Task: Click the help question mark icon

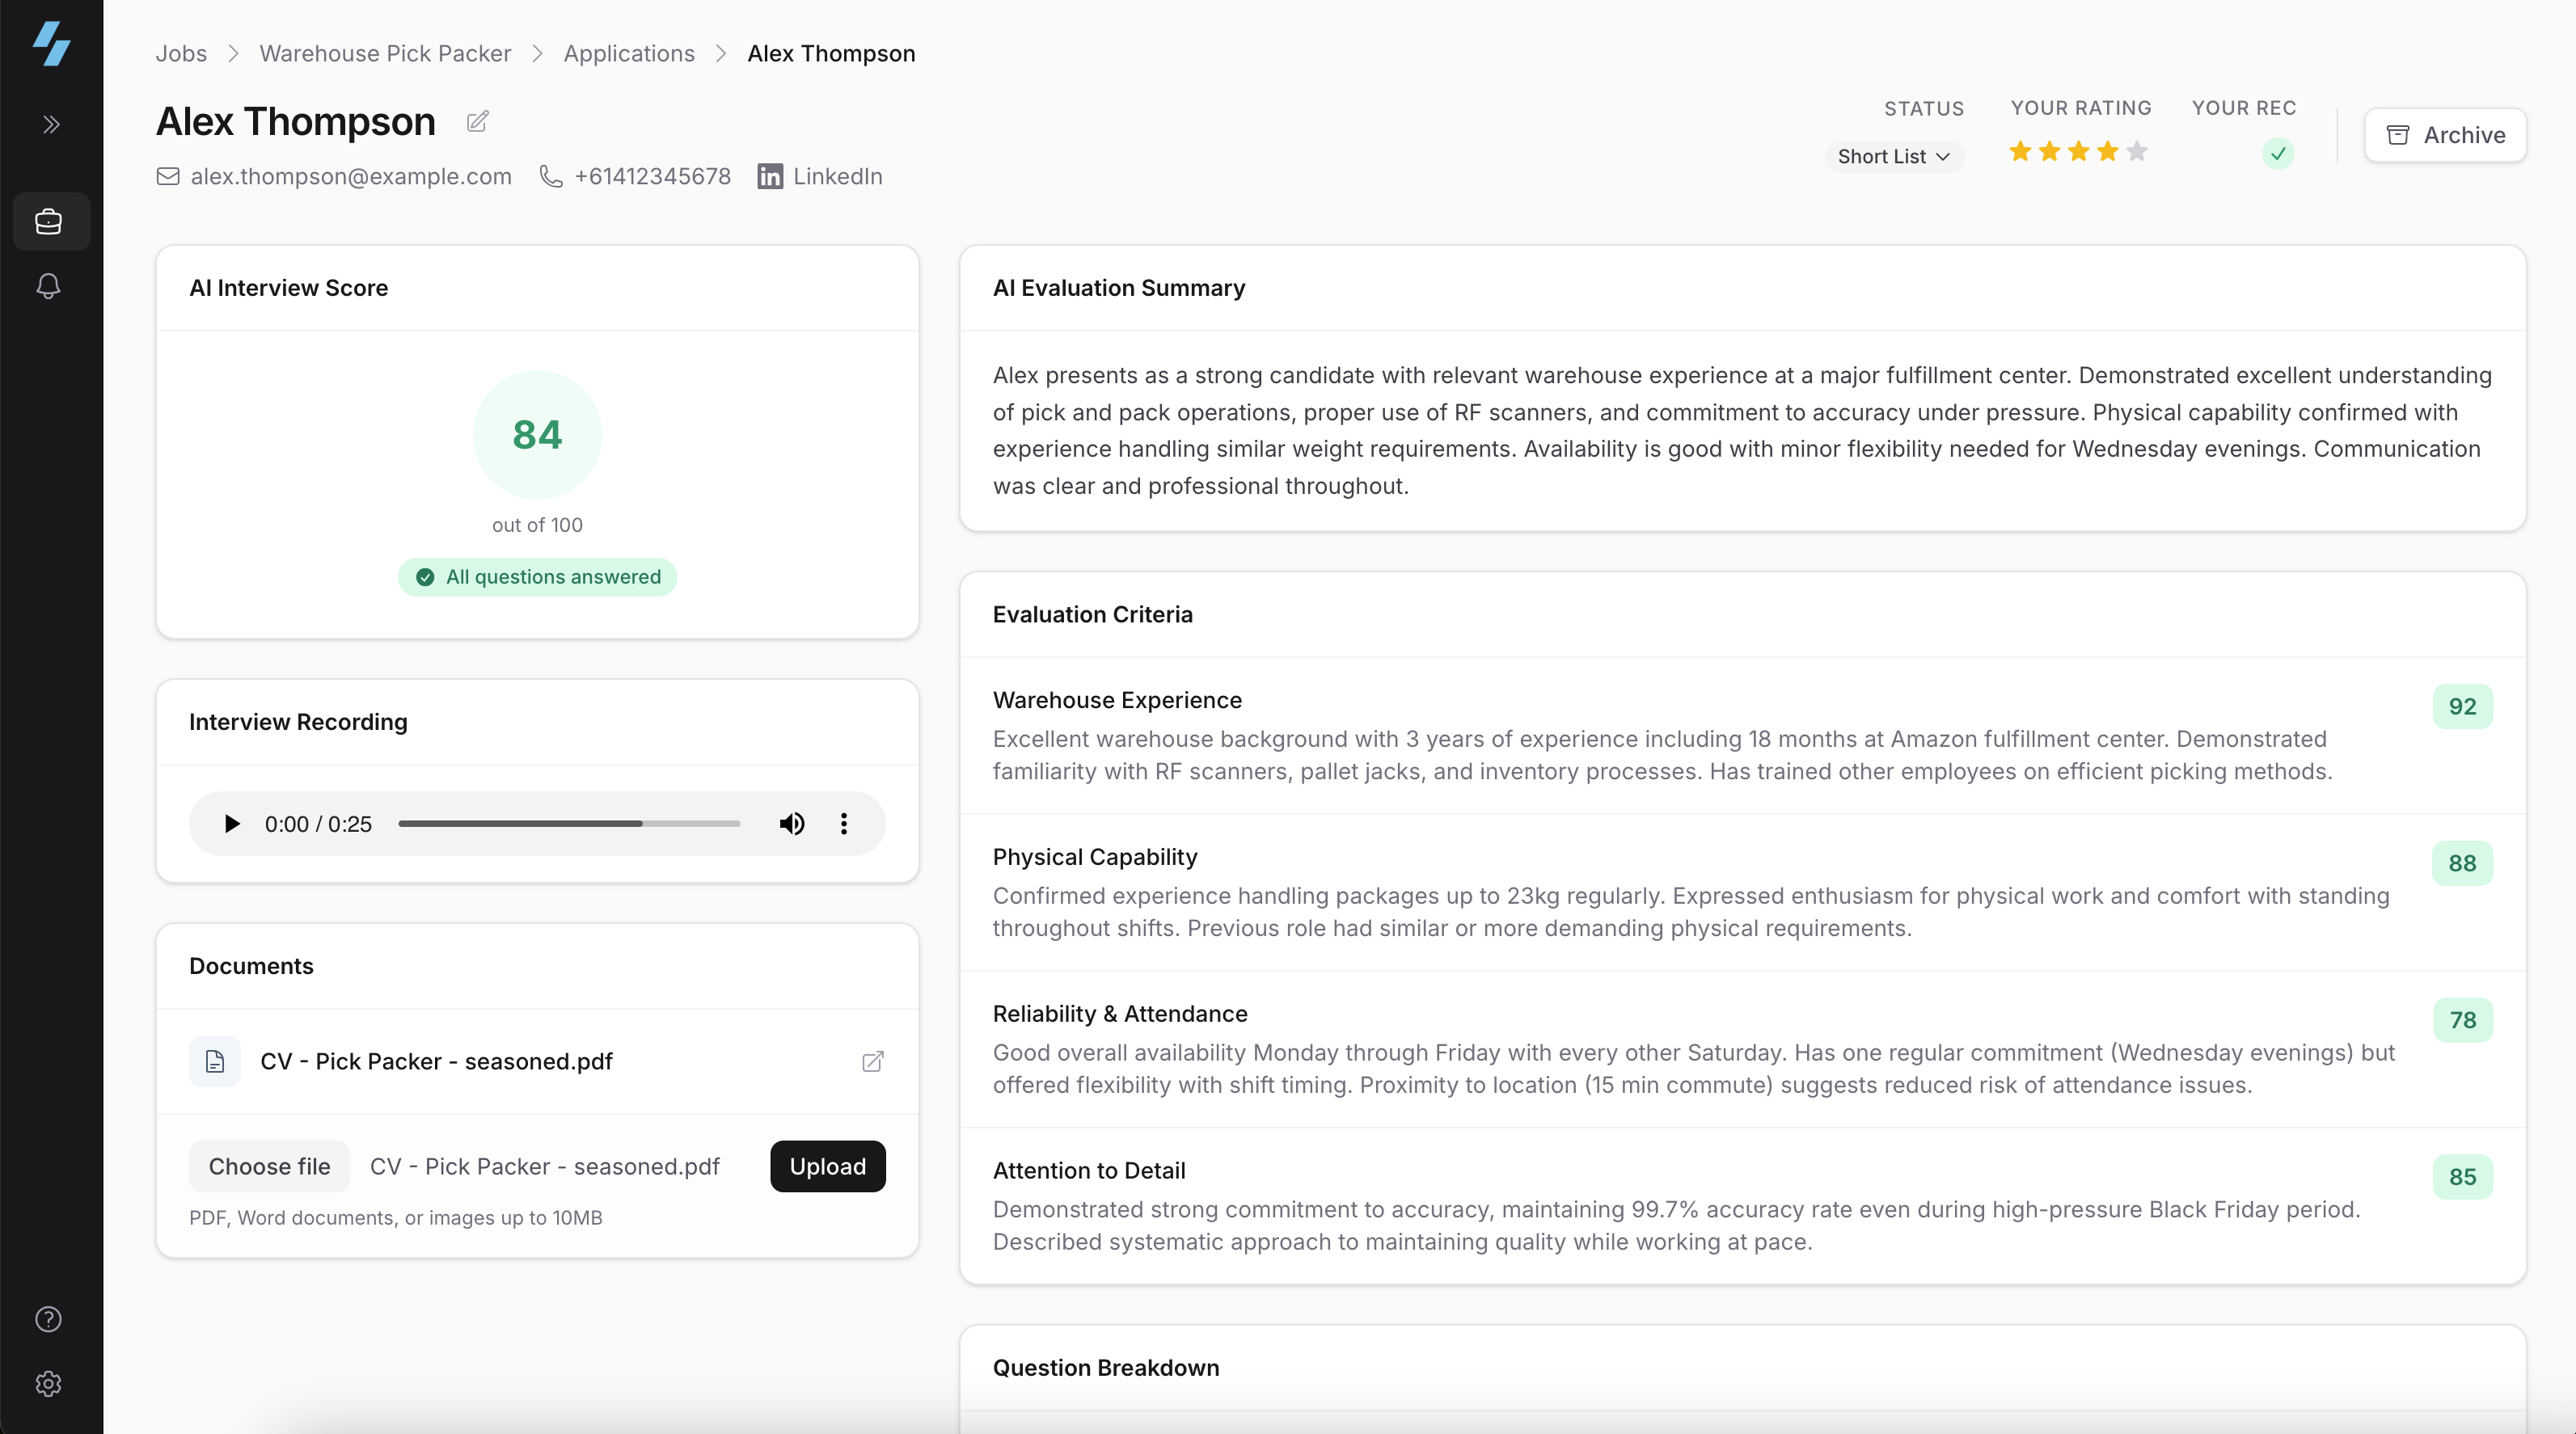Action: pos(48,1319)
